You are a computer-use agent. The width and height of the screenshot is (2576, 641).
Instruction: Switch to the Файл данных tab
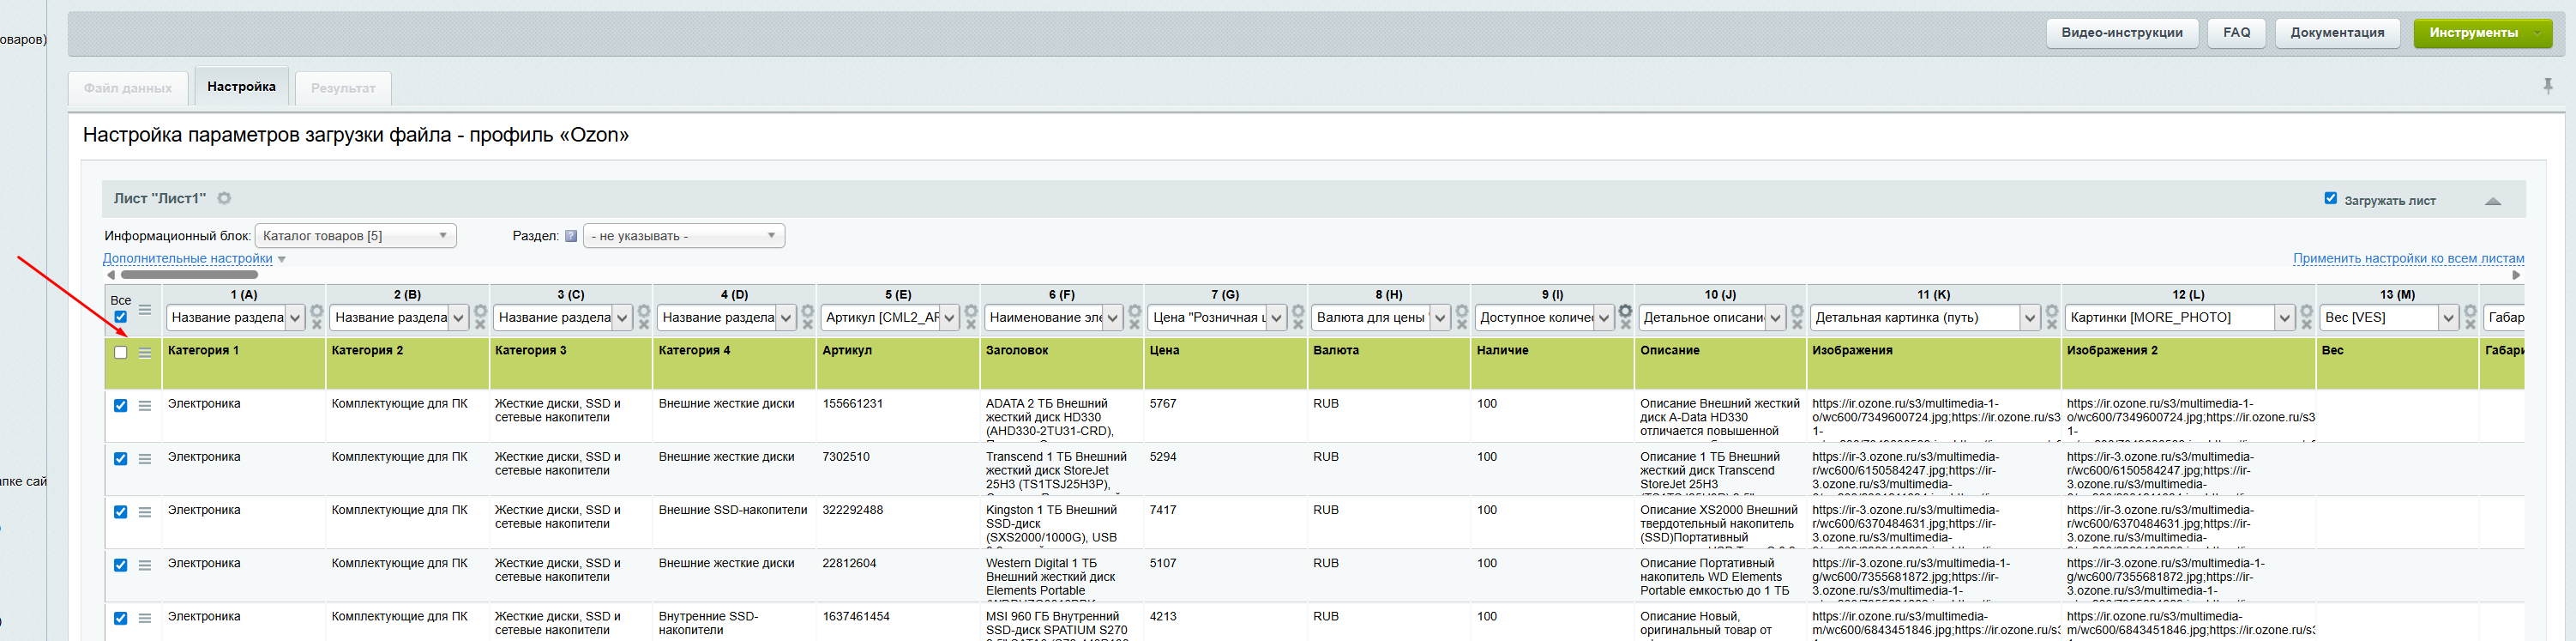point(128,88)
